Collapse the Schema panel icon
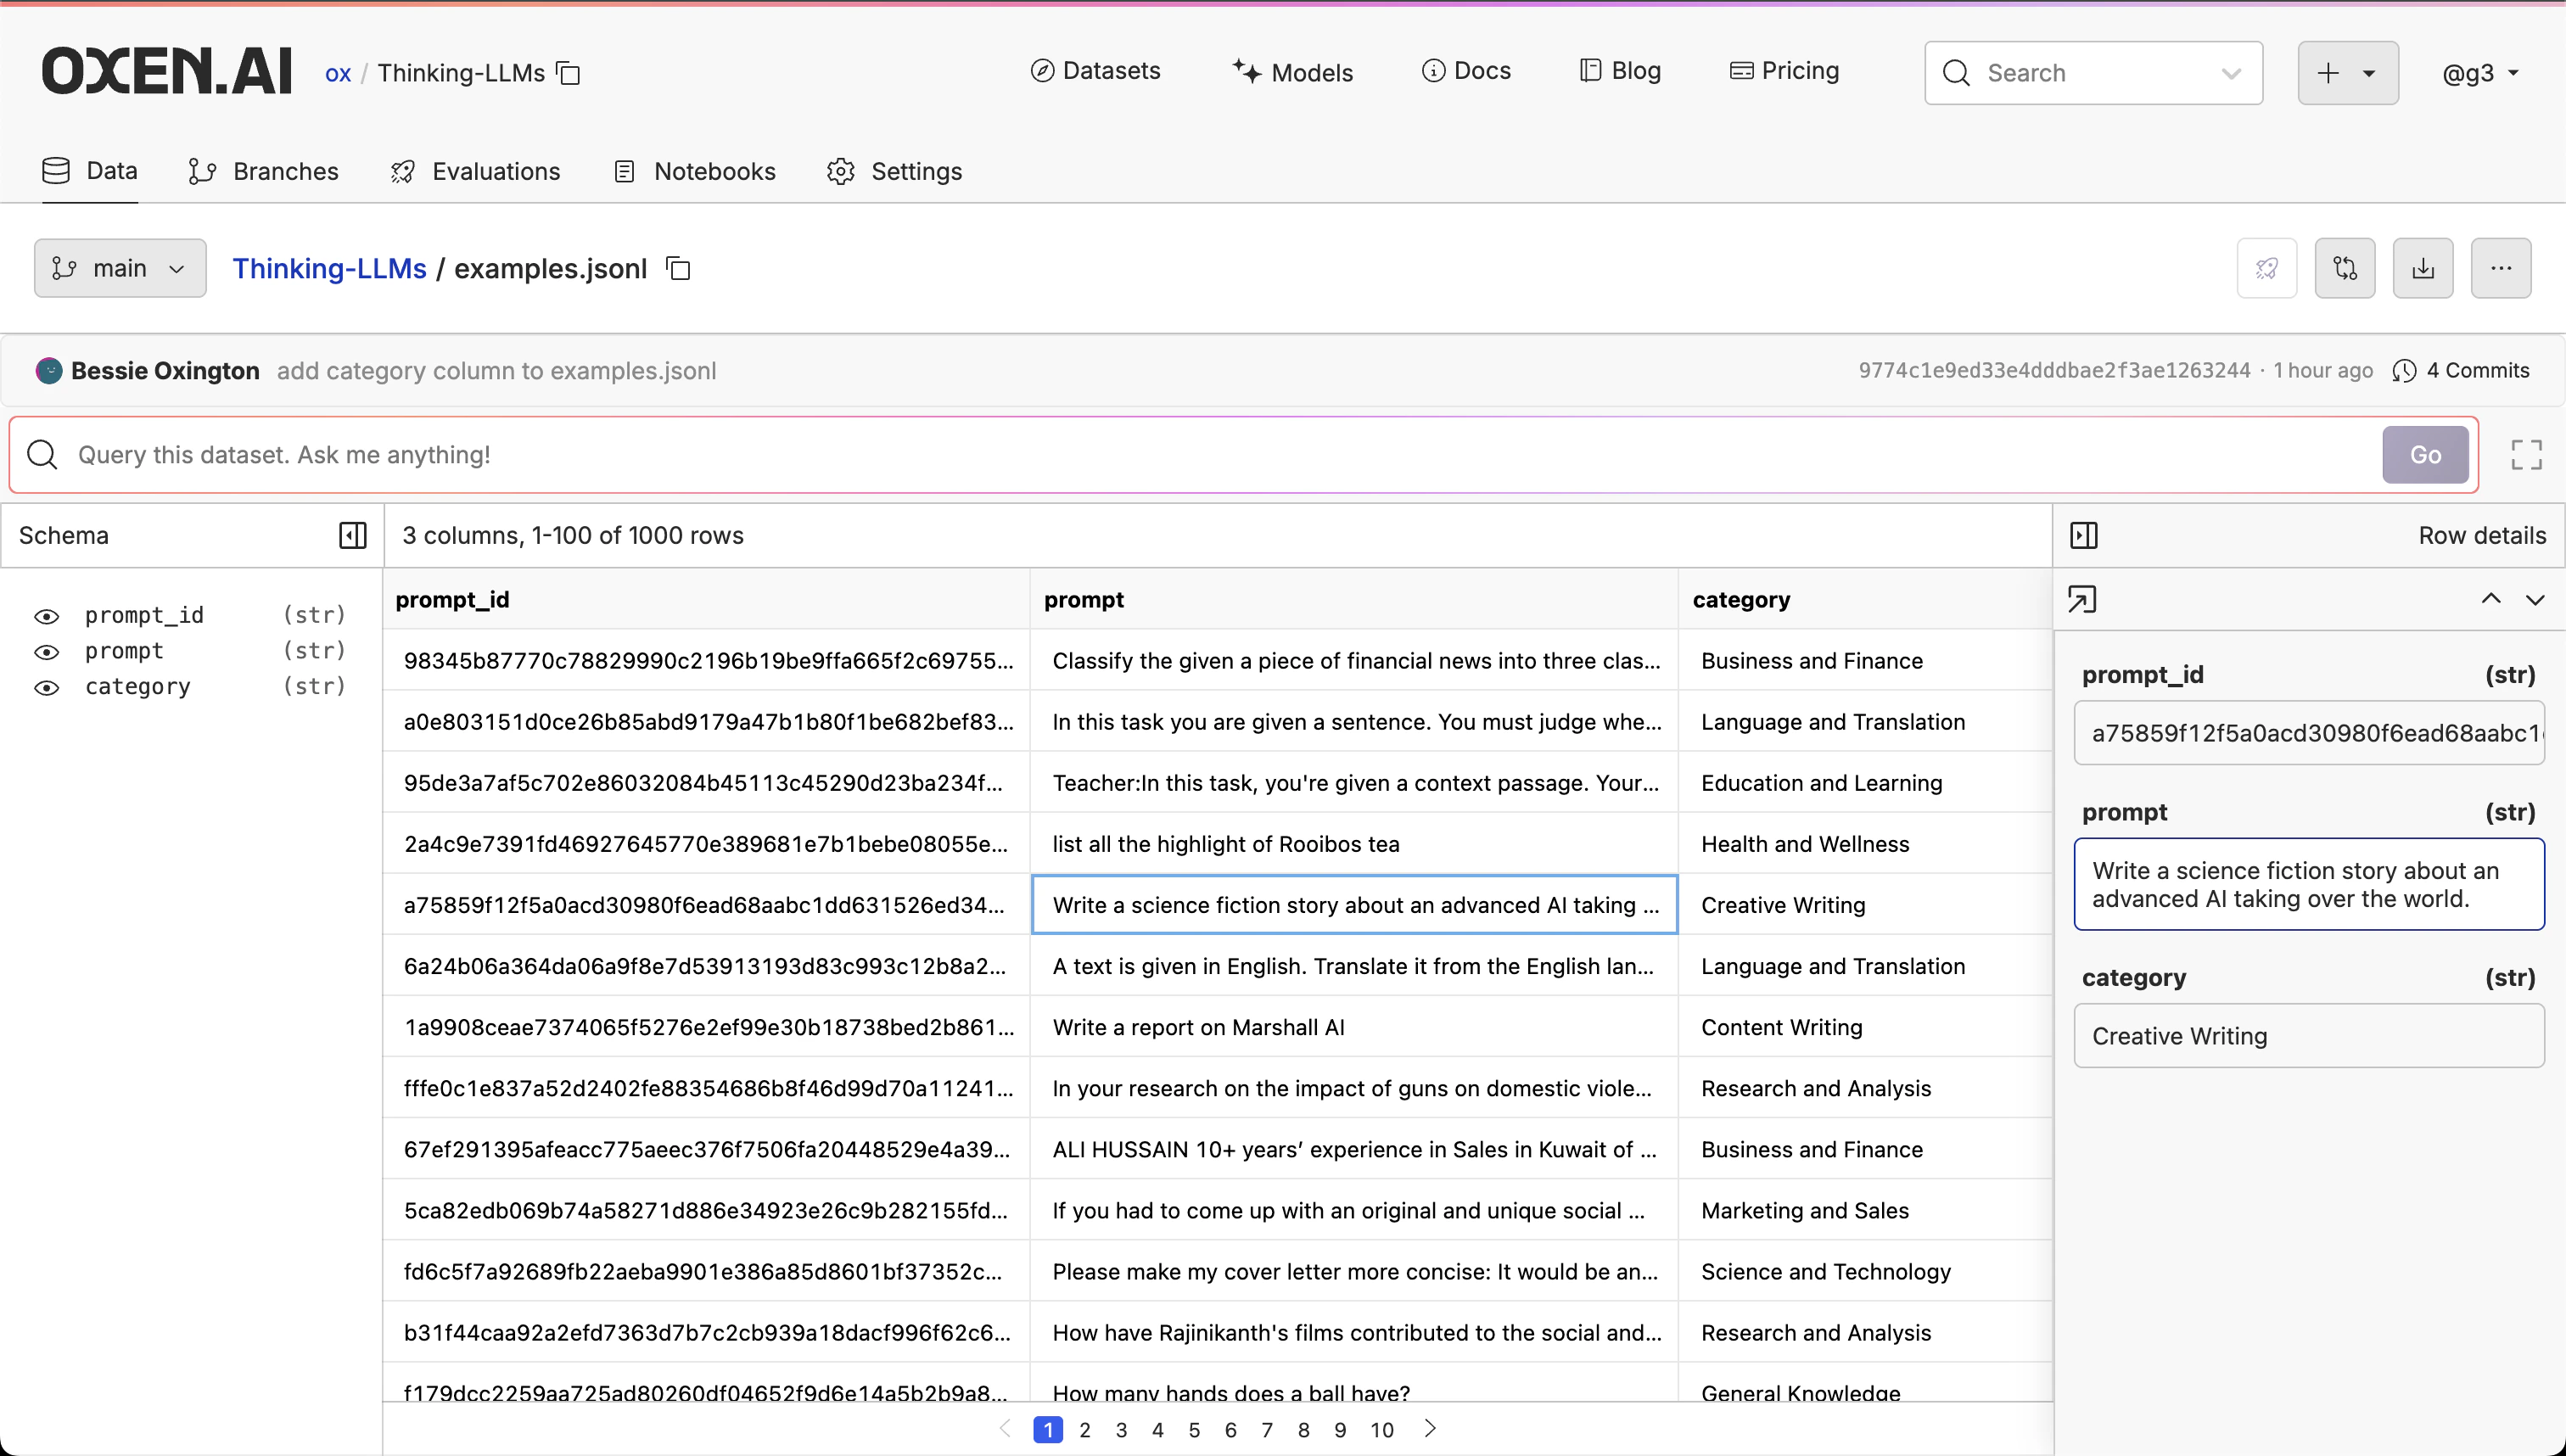This screenshot has width=2566, height=1456. coord(352,535)
